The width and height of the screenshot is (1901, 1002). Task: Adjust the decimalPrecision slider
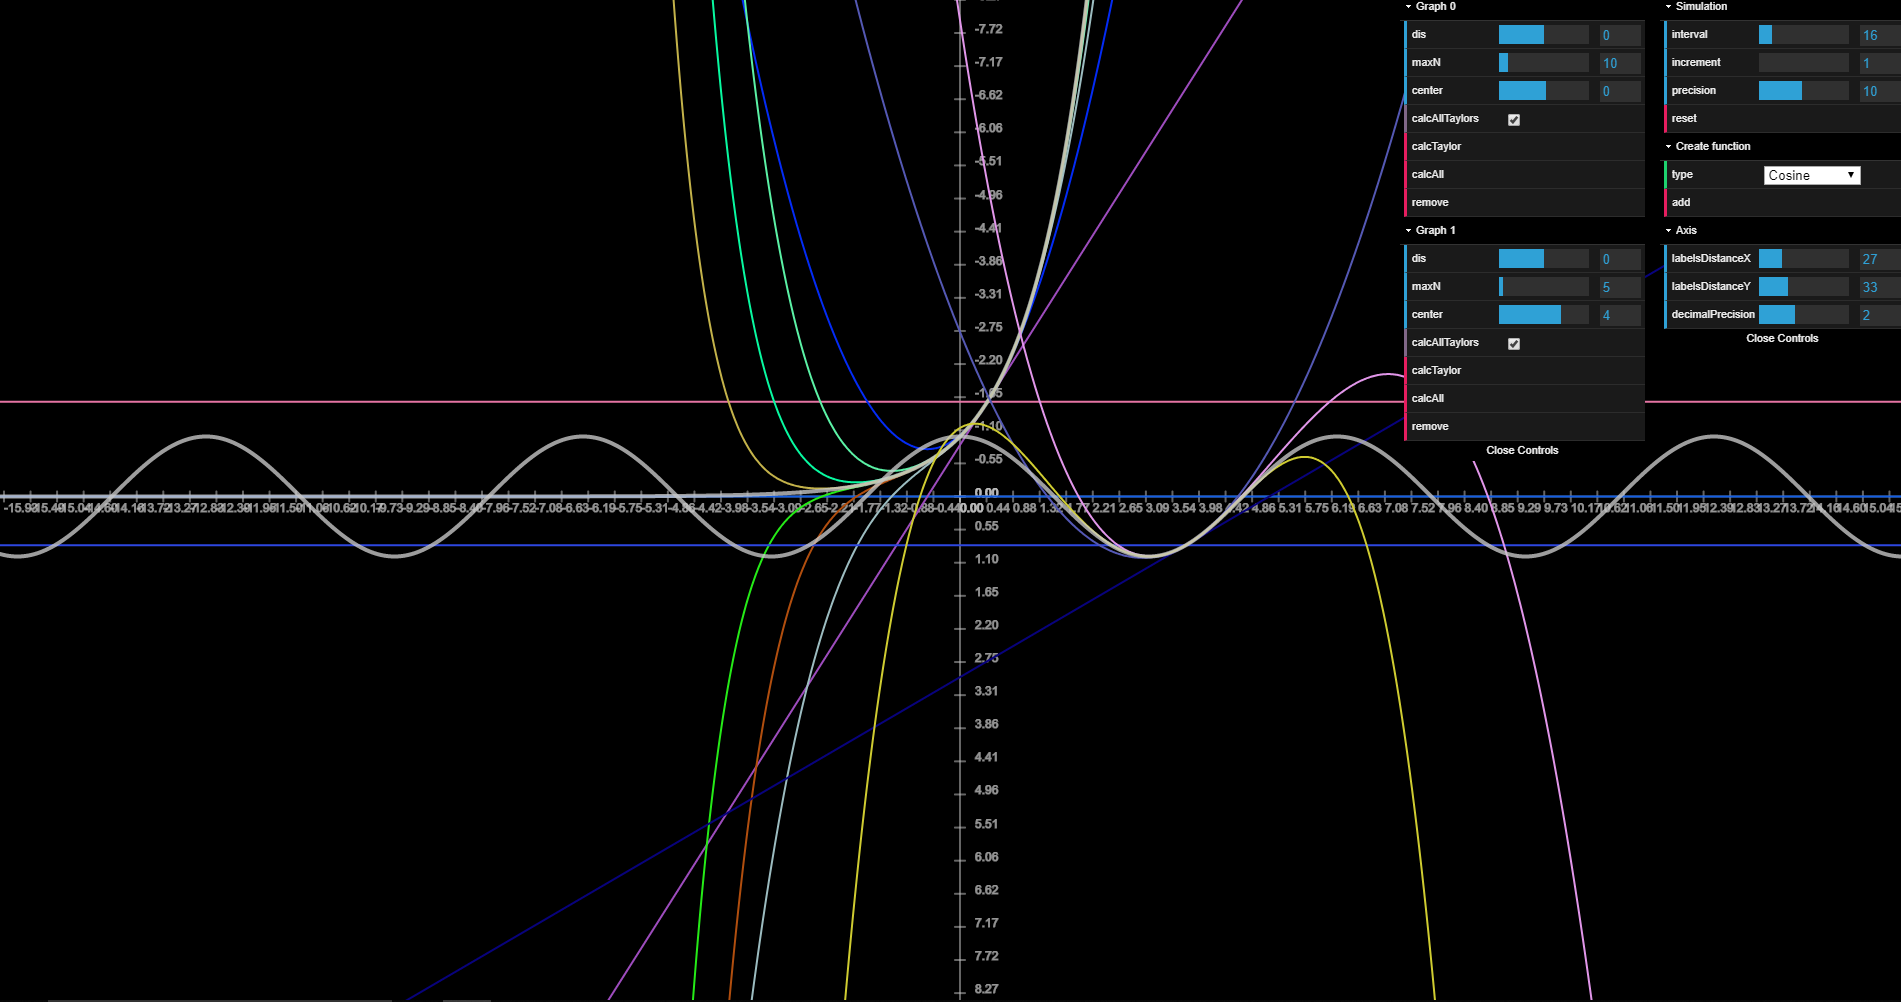(x=1803, y=315)
